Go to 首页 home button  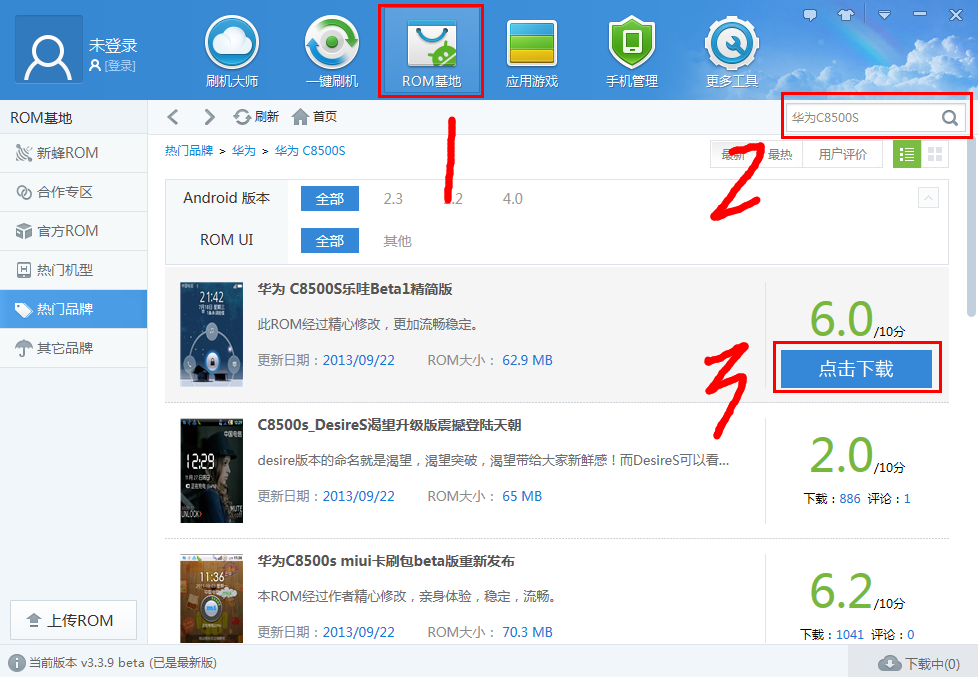314,117
